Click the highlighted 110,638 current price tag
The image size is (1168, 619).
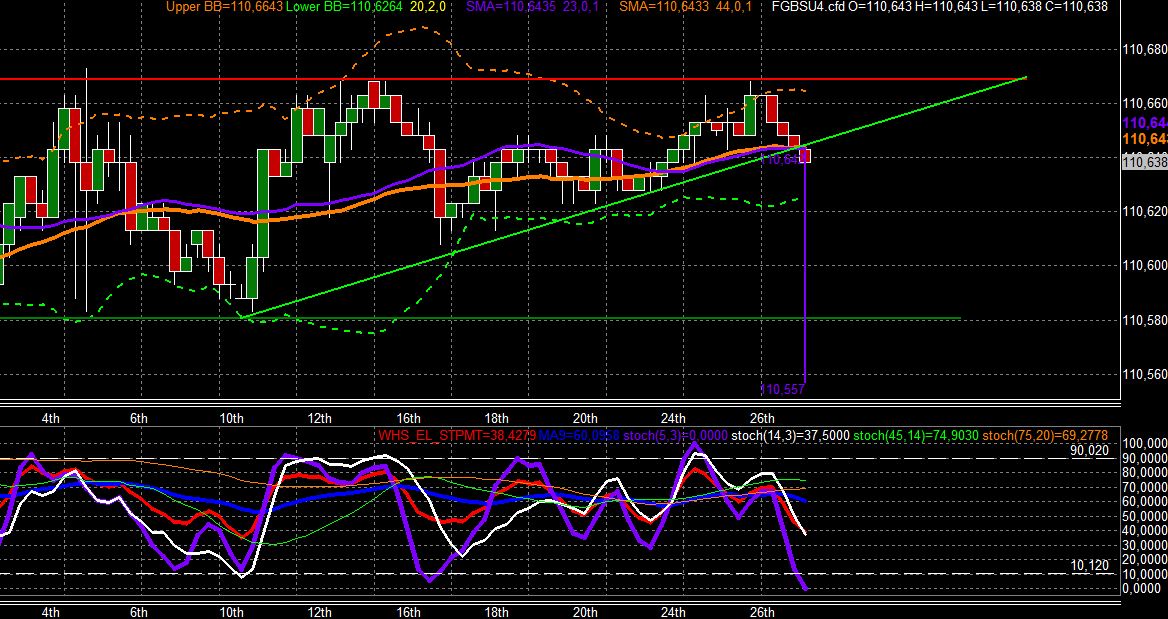tap(1145, 162)
